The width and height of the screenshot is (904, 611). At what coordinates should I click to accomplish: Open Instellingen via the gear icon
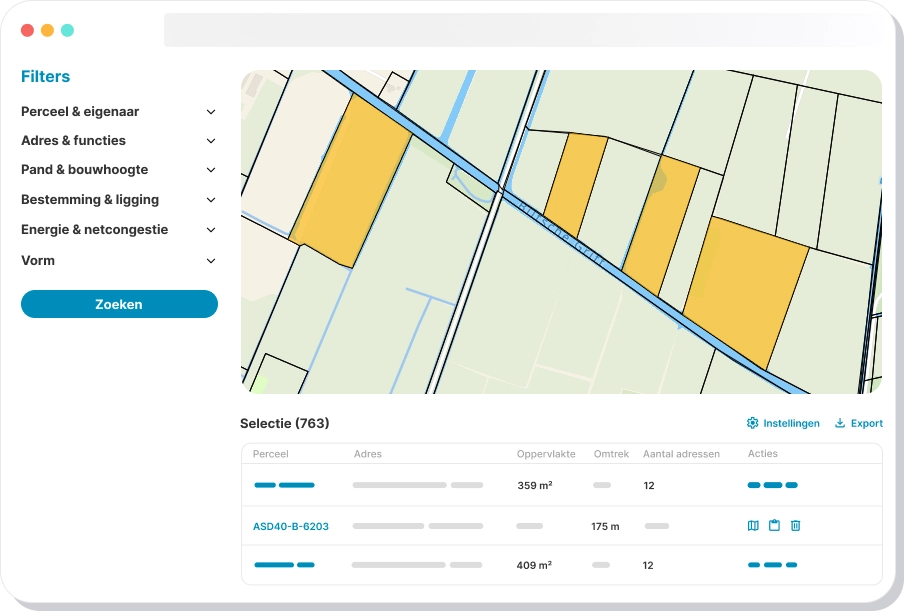pos(753,423)
